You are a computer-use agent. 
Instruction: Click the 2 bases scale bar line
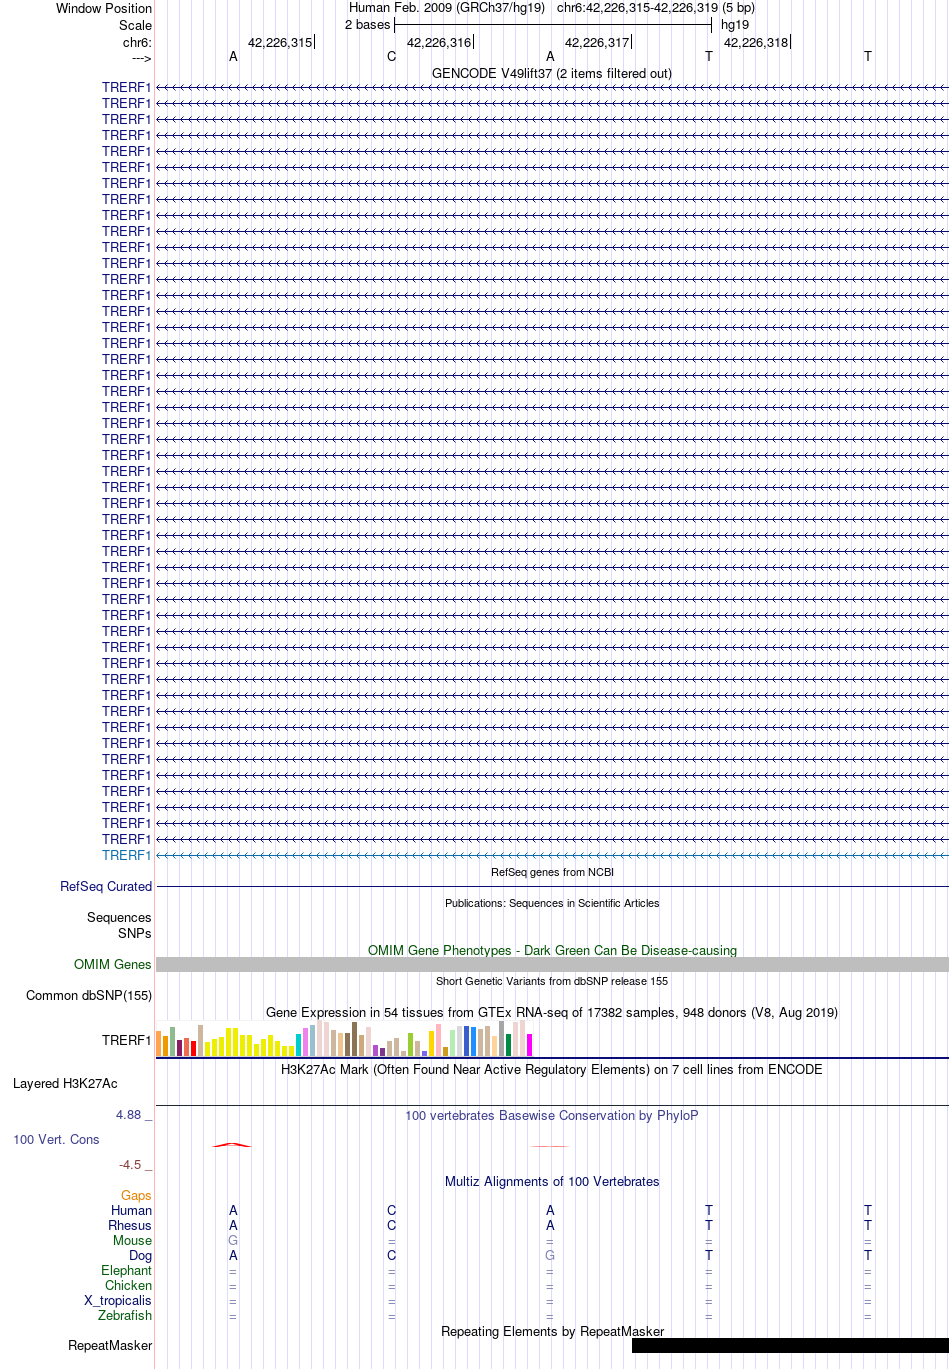[553, 25]
